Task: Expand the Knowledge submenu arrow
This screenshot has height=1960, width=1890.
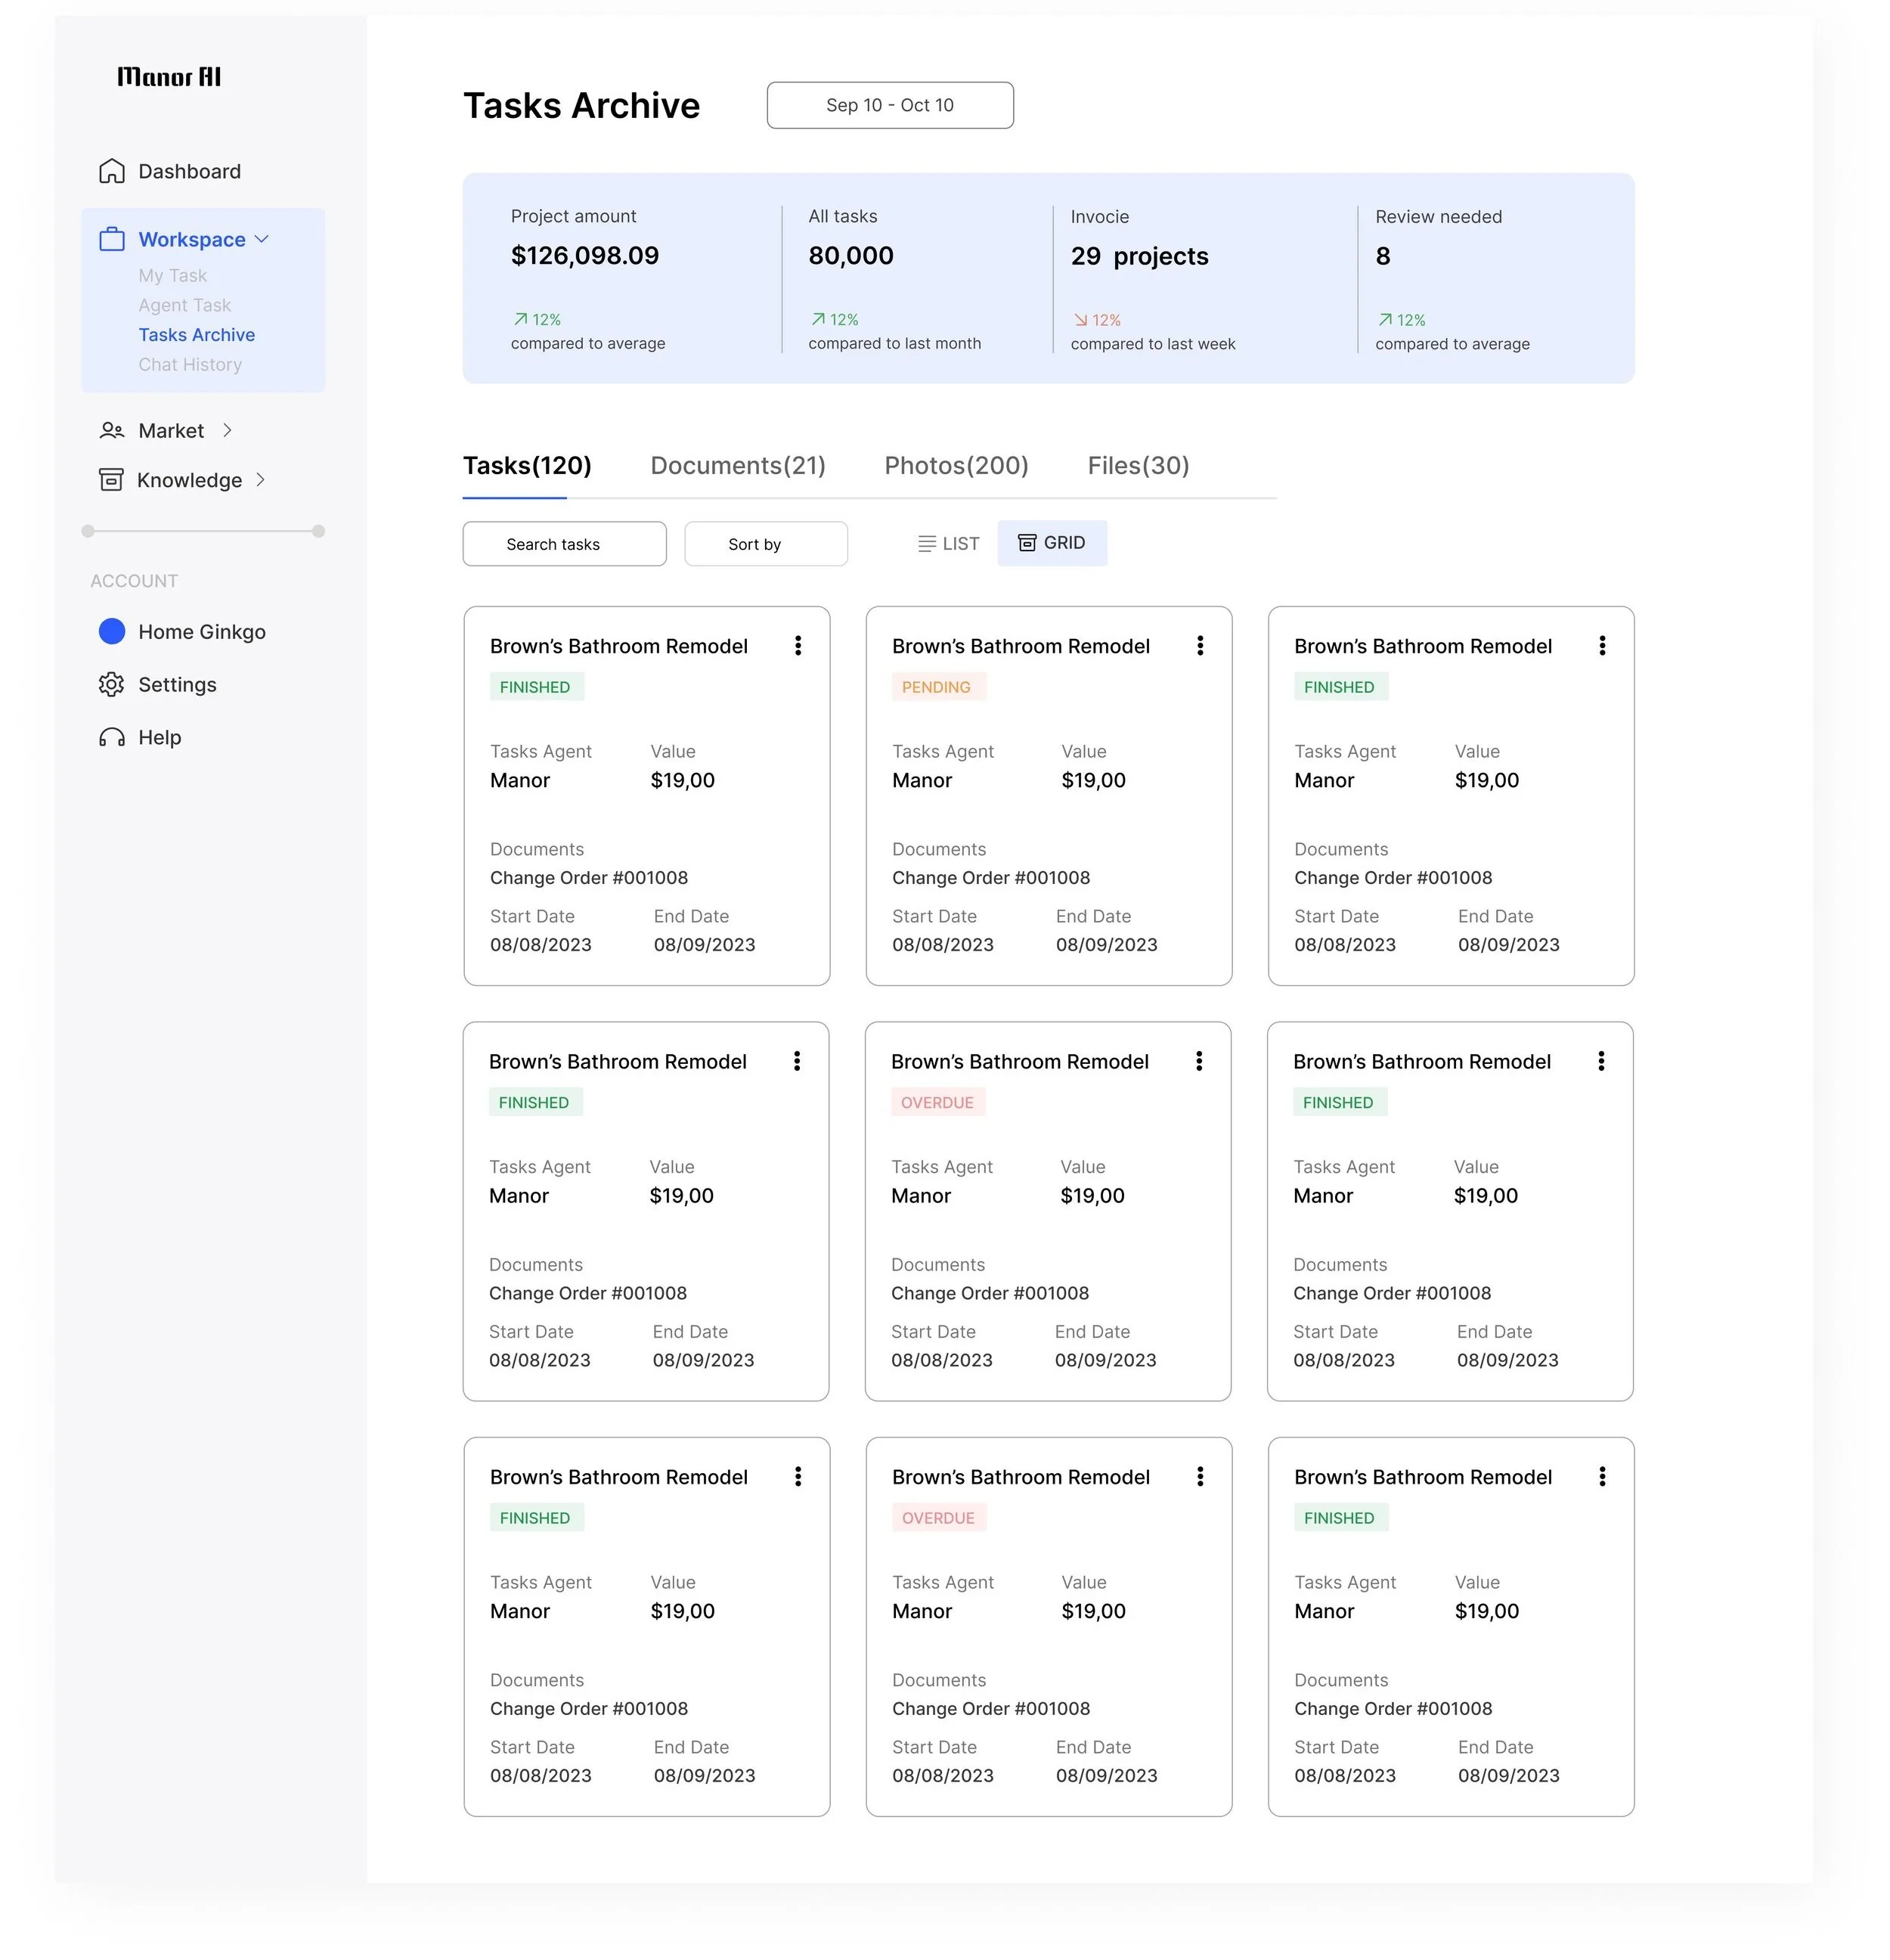Action: click(261, 480)
